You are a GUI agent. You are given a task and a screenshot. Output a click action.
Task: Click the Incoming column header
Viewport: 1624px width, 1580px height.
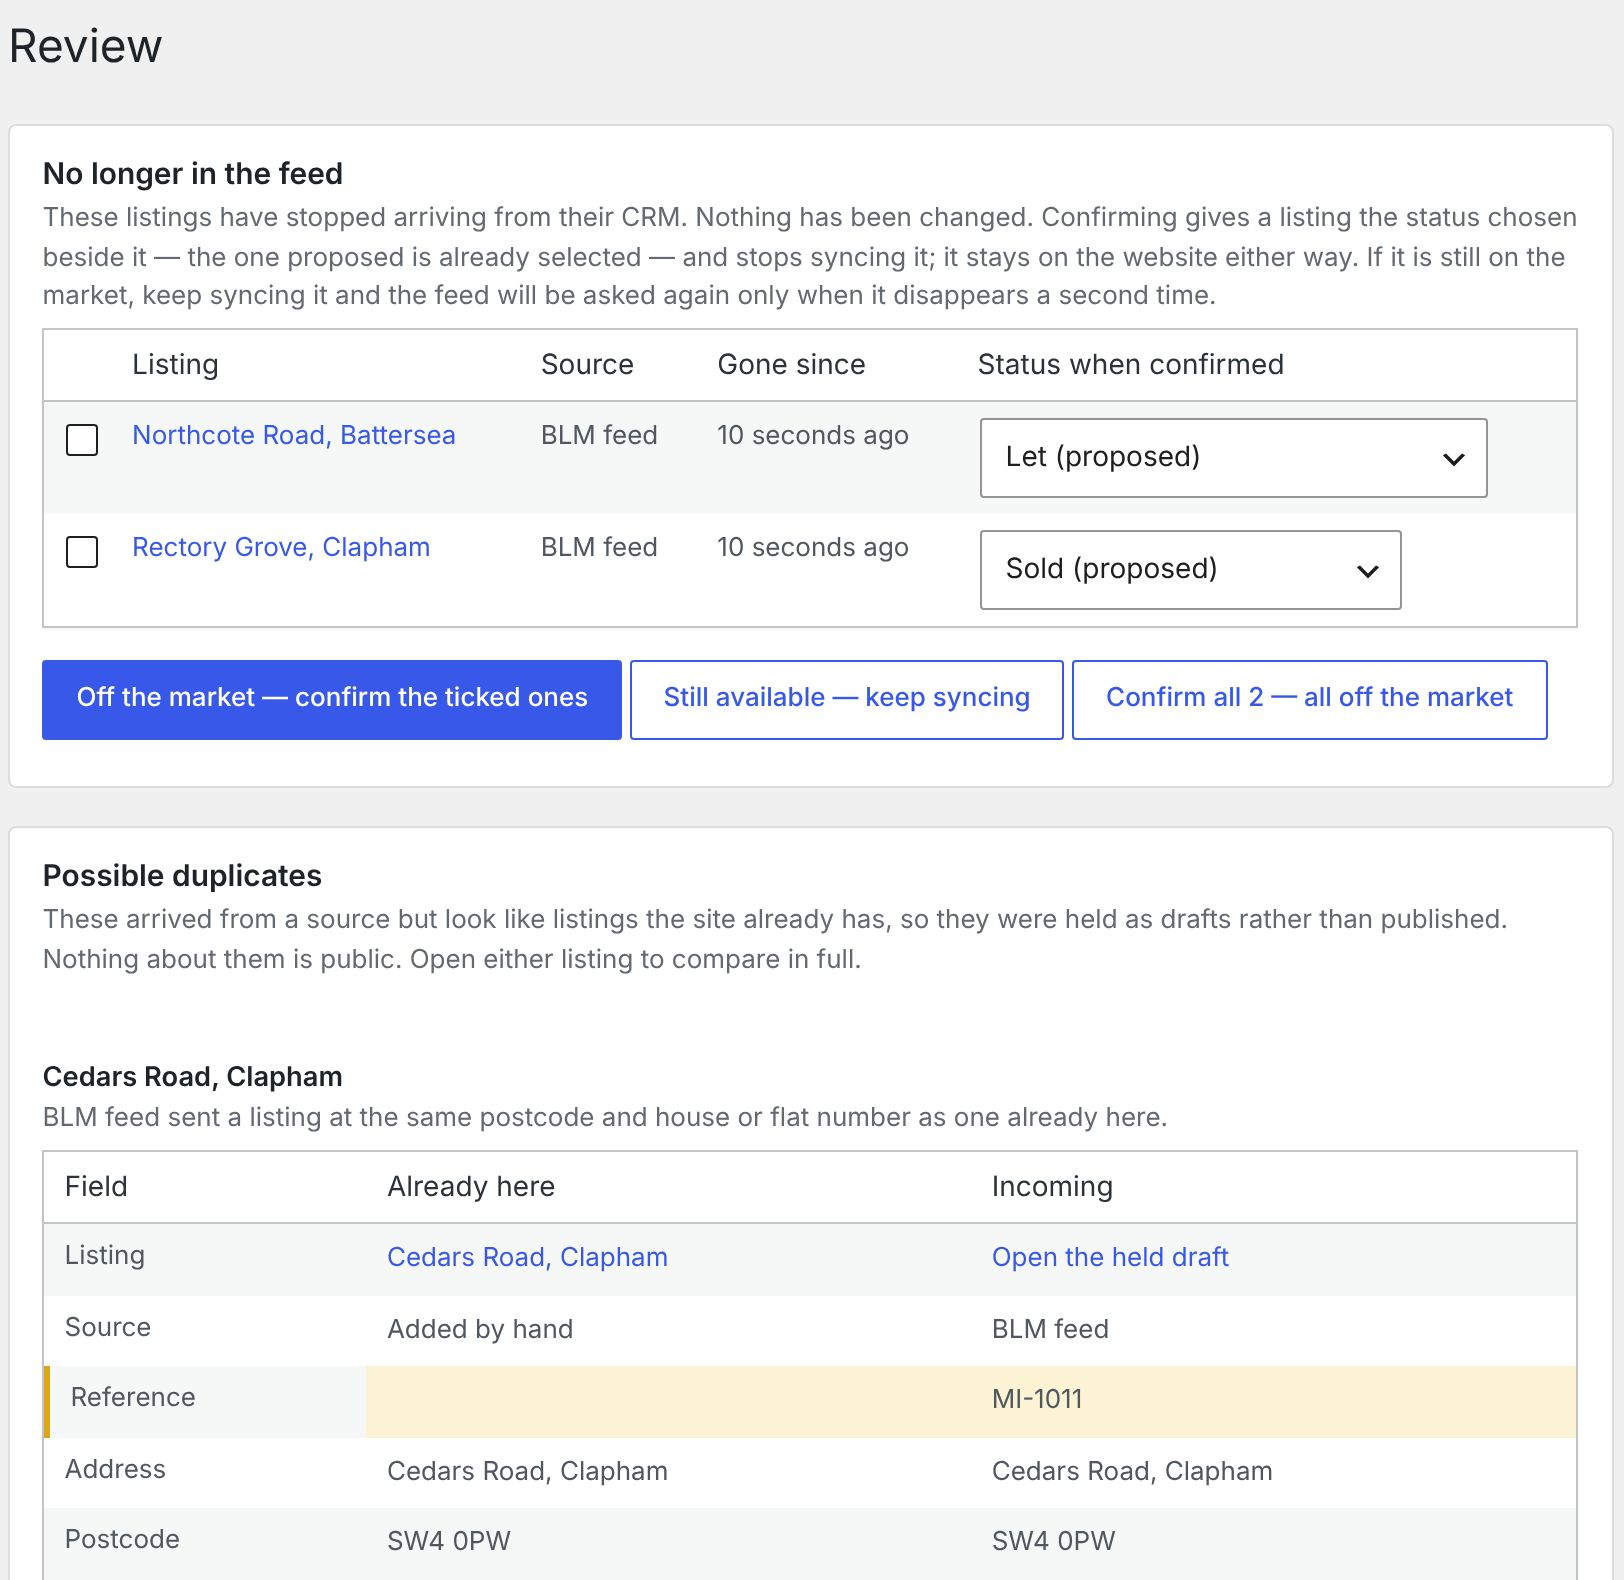(x=1052, y=1186)
